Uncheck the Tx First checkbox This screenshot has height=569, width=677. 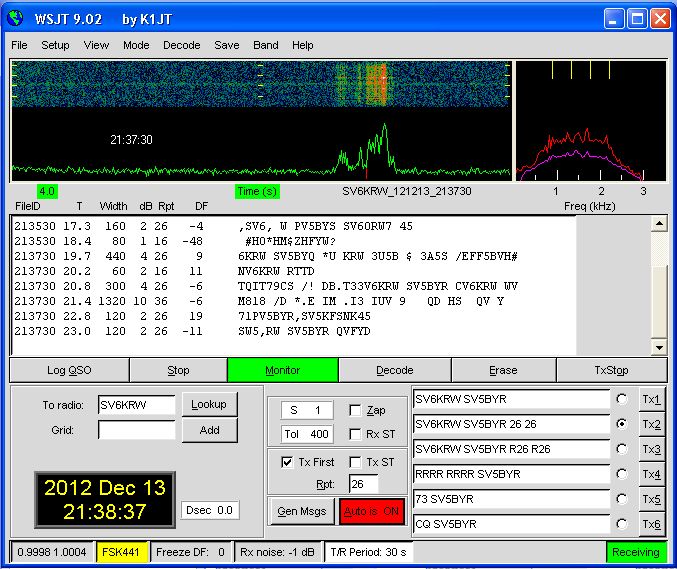pos(287,462)
